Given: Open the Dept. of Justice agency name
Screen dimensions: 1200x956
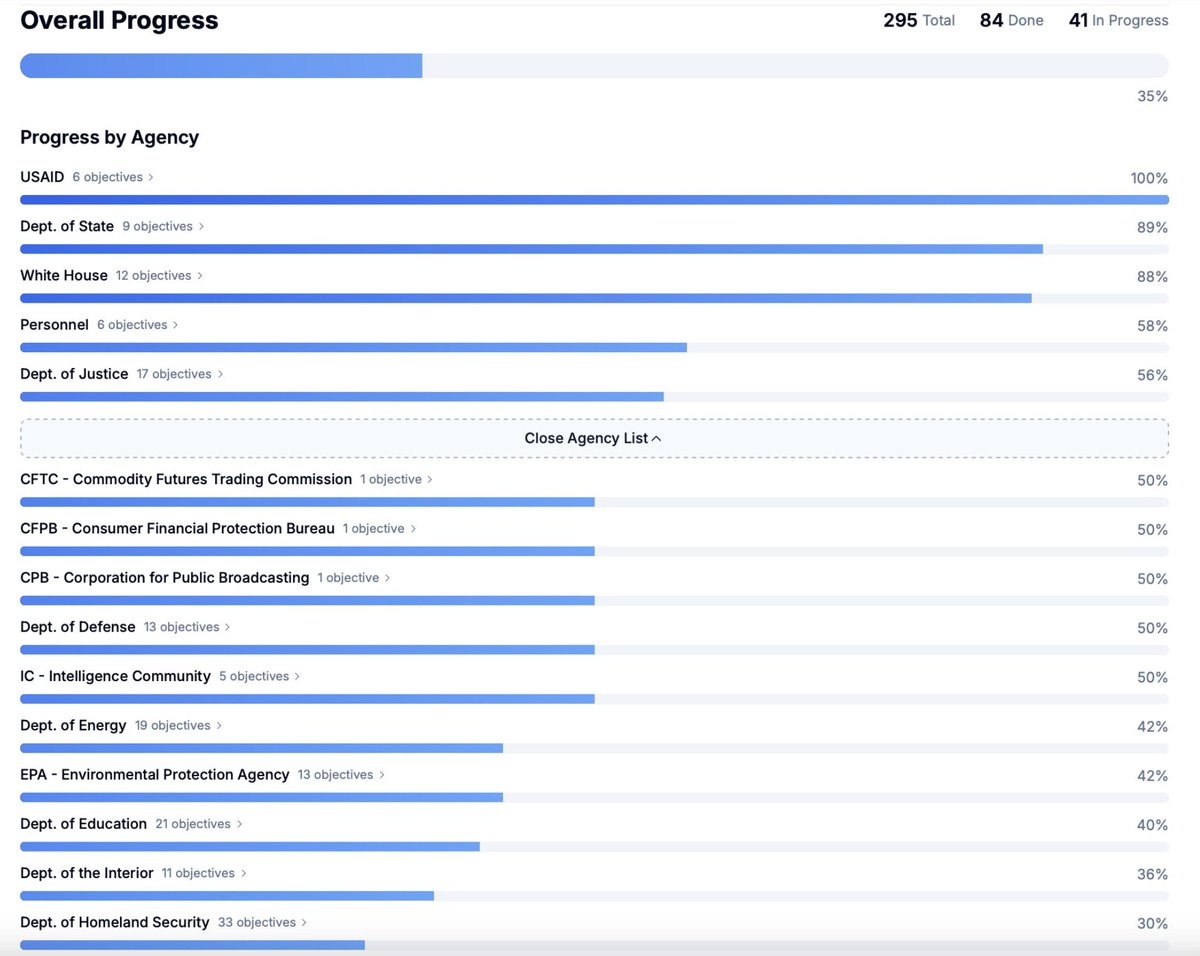Looking at the screenshot, I should pos(74,374).
